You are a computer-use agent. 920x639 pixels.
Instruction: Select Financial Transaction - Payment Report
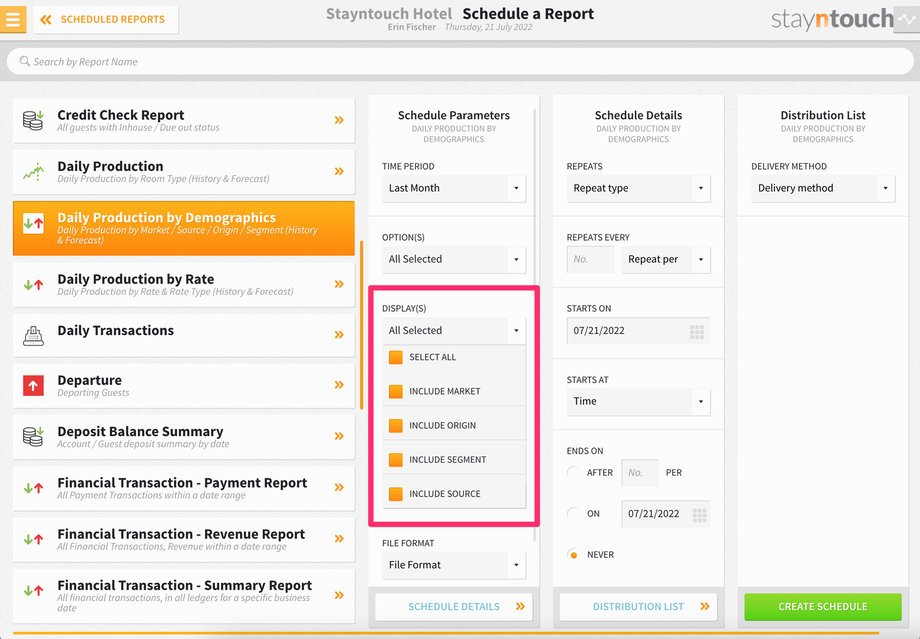[184, 488]
